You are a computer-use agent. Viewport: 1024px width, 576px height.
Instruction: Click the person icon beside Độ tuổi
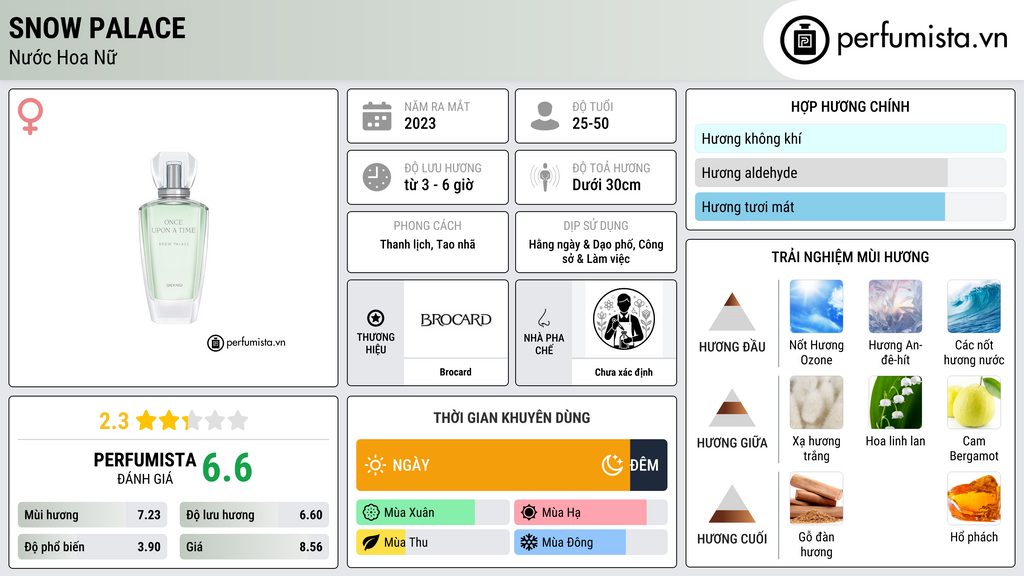(545, 116)
